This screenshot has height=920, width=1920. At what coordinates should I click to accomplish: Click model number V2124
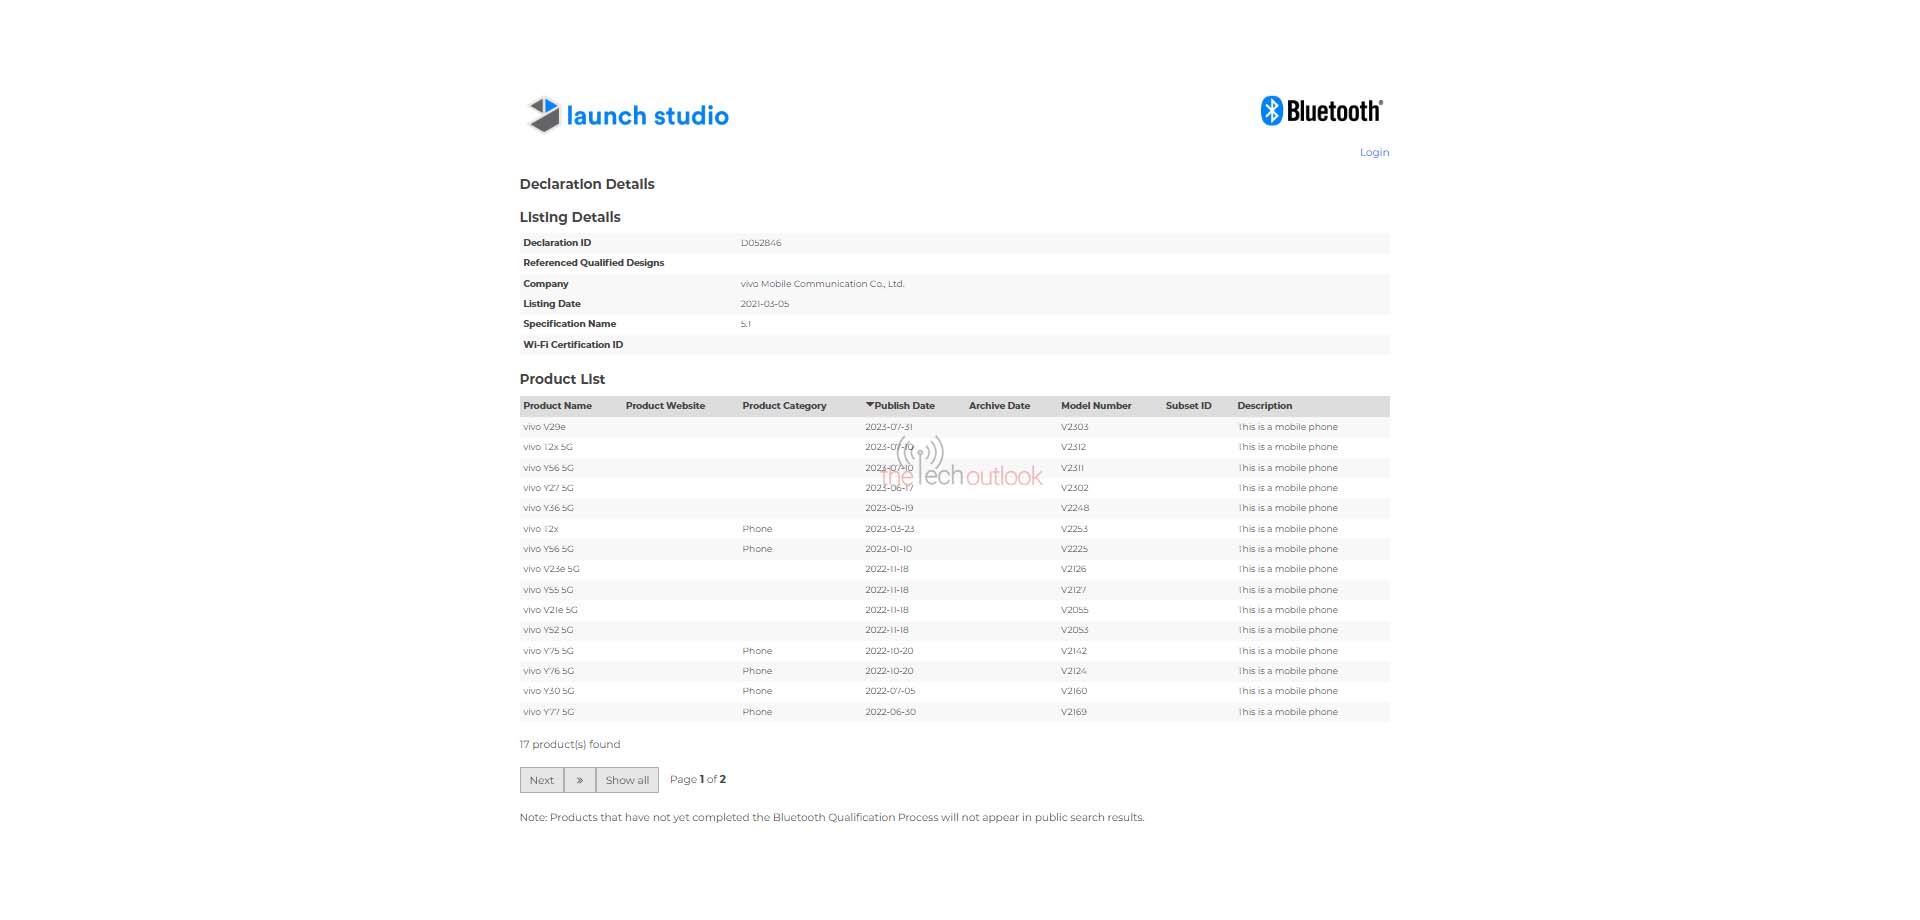tap(1074, 671)
